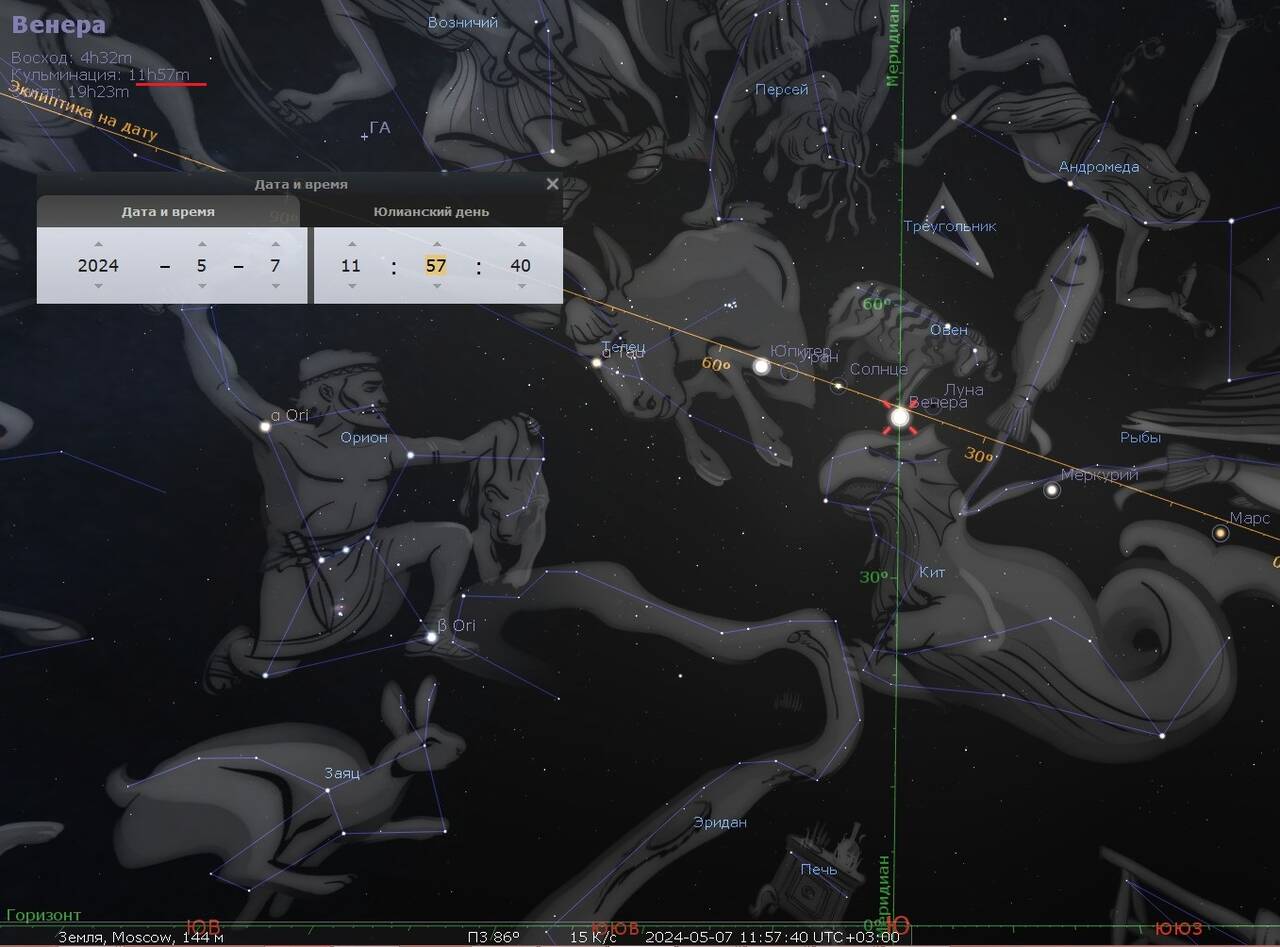Switch to the Юлианский день tab

pos(432,212)
